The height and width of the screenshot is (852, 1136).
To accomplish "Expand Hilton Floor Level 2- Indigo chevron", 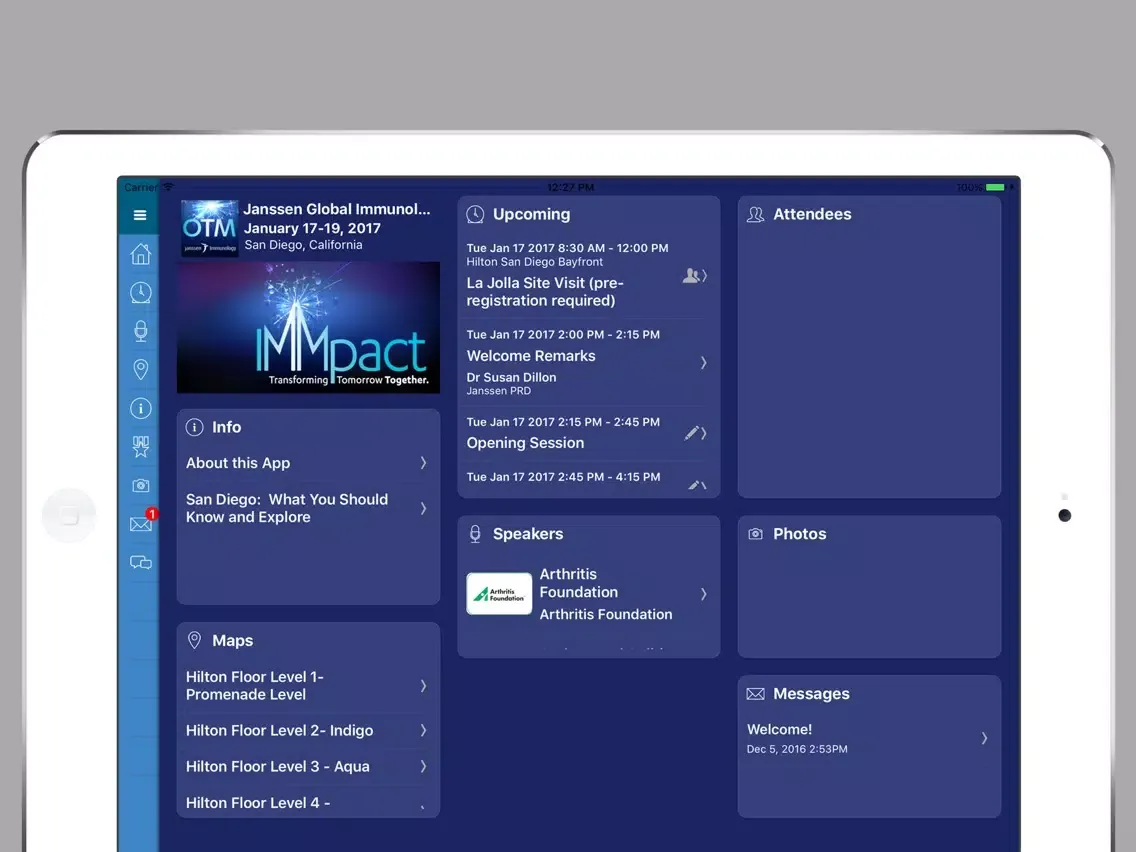I will pos(423,730).
